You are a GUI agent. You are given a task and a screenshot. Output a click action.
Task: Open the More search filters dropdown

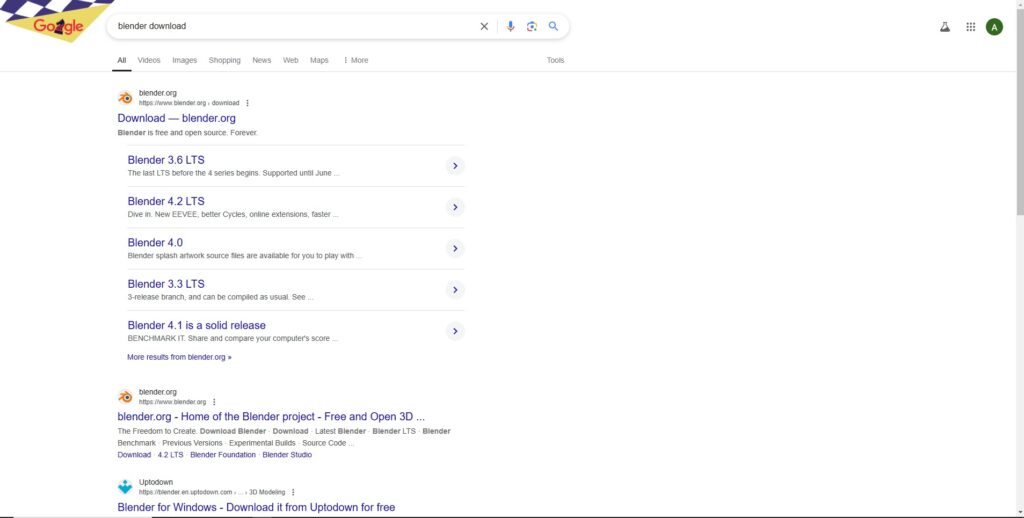[355, 60]
